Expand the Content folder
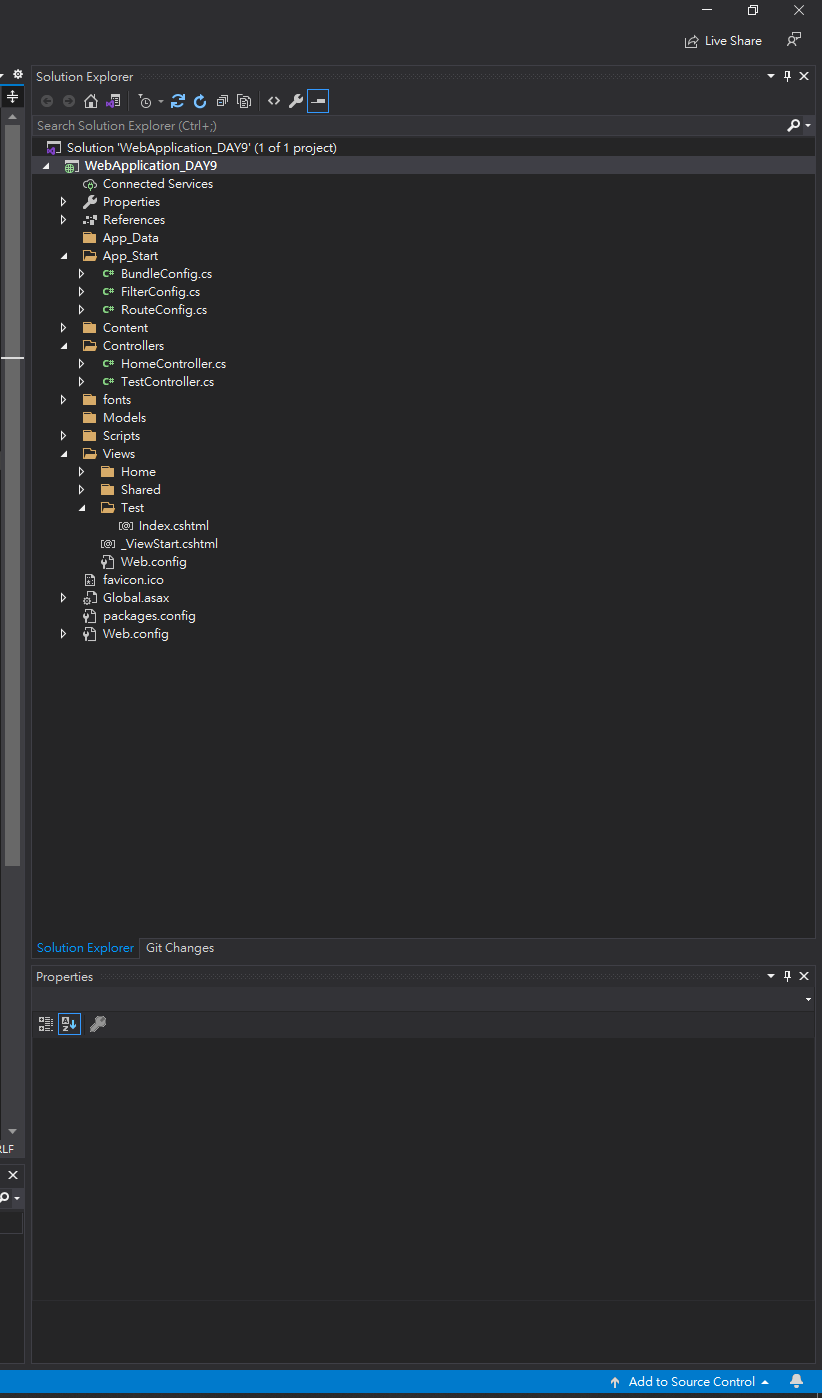 click(64, 328)
